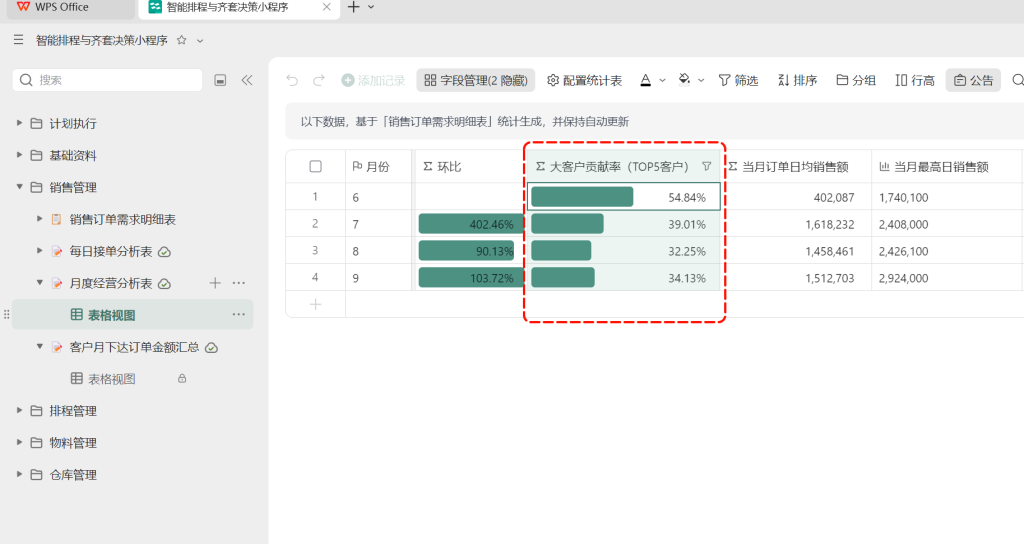Open the locked 表格视图 under 客户月下达订单金额汇总
Viewport: 1024px width, 544px height.
[111, 379]
